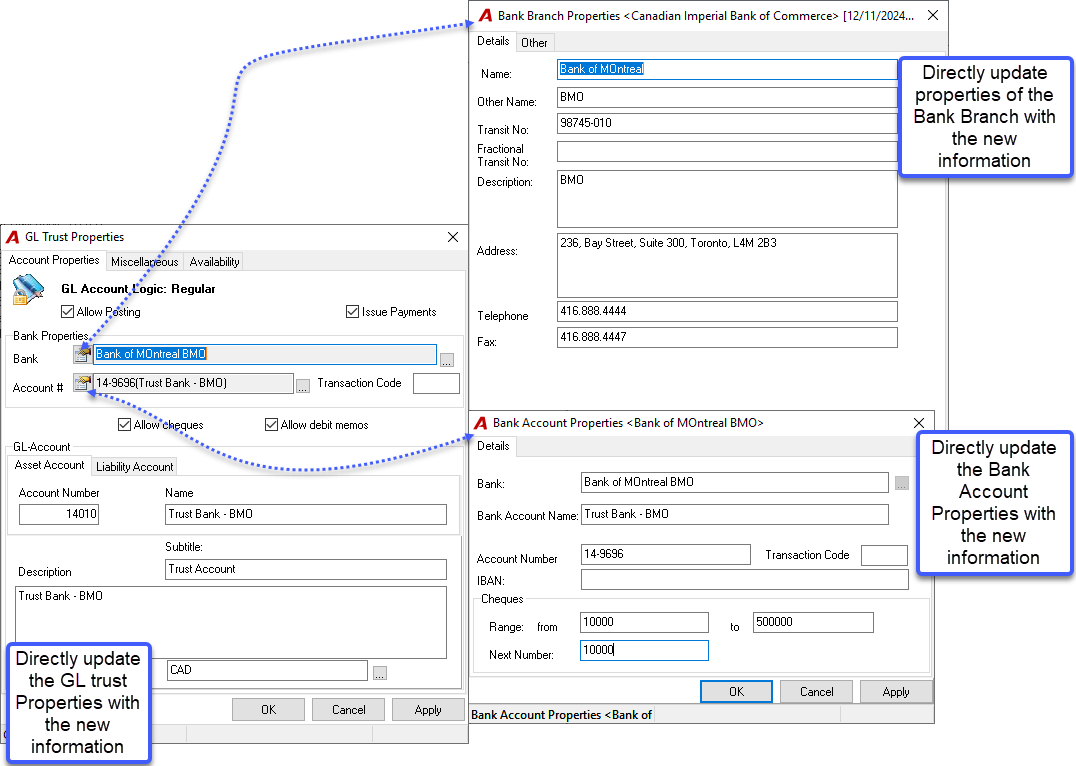Screen dimensions: 1076x766
Task: Switch to the Liability Account tab
Action: point(134,467)
